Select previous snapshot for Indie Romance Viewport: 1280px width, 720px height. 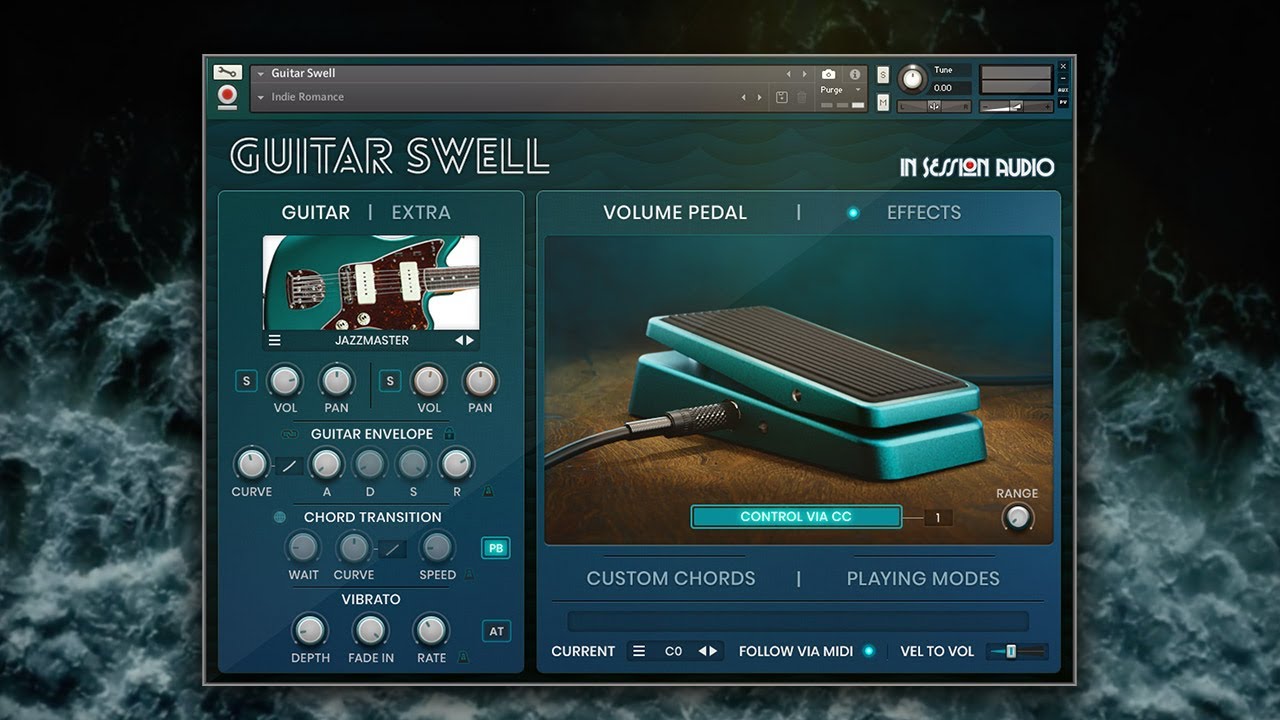click(743, 97)
